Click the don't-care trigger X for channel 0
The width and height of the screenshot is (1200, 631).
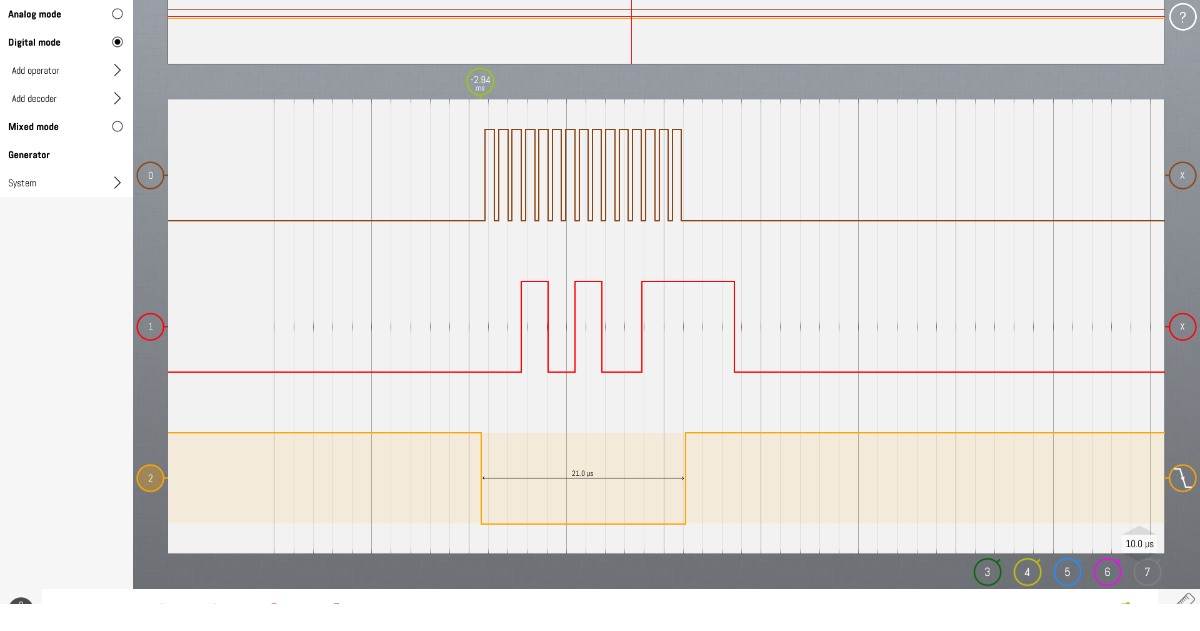point(1183,176)
